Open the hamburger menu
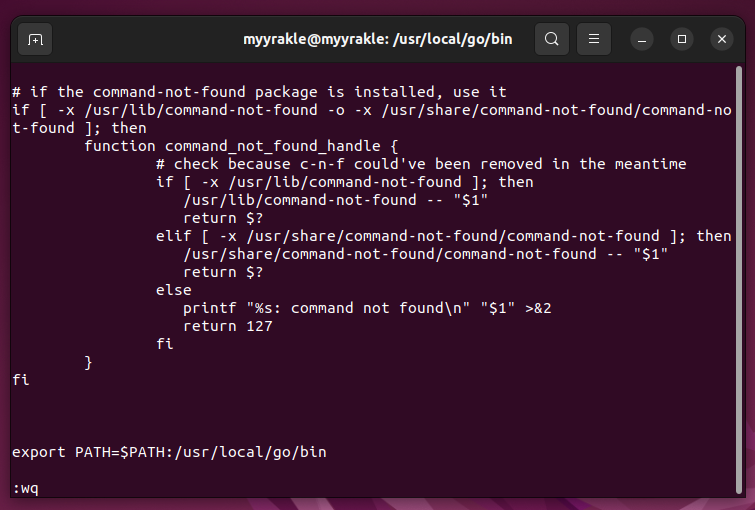755x510 pixels. tap(594, 40)
